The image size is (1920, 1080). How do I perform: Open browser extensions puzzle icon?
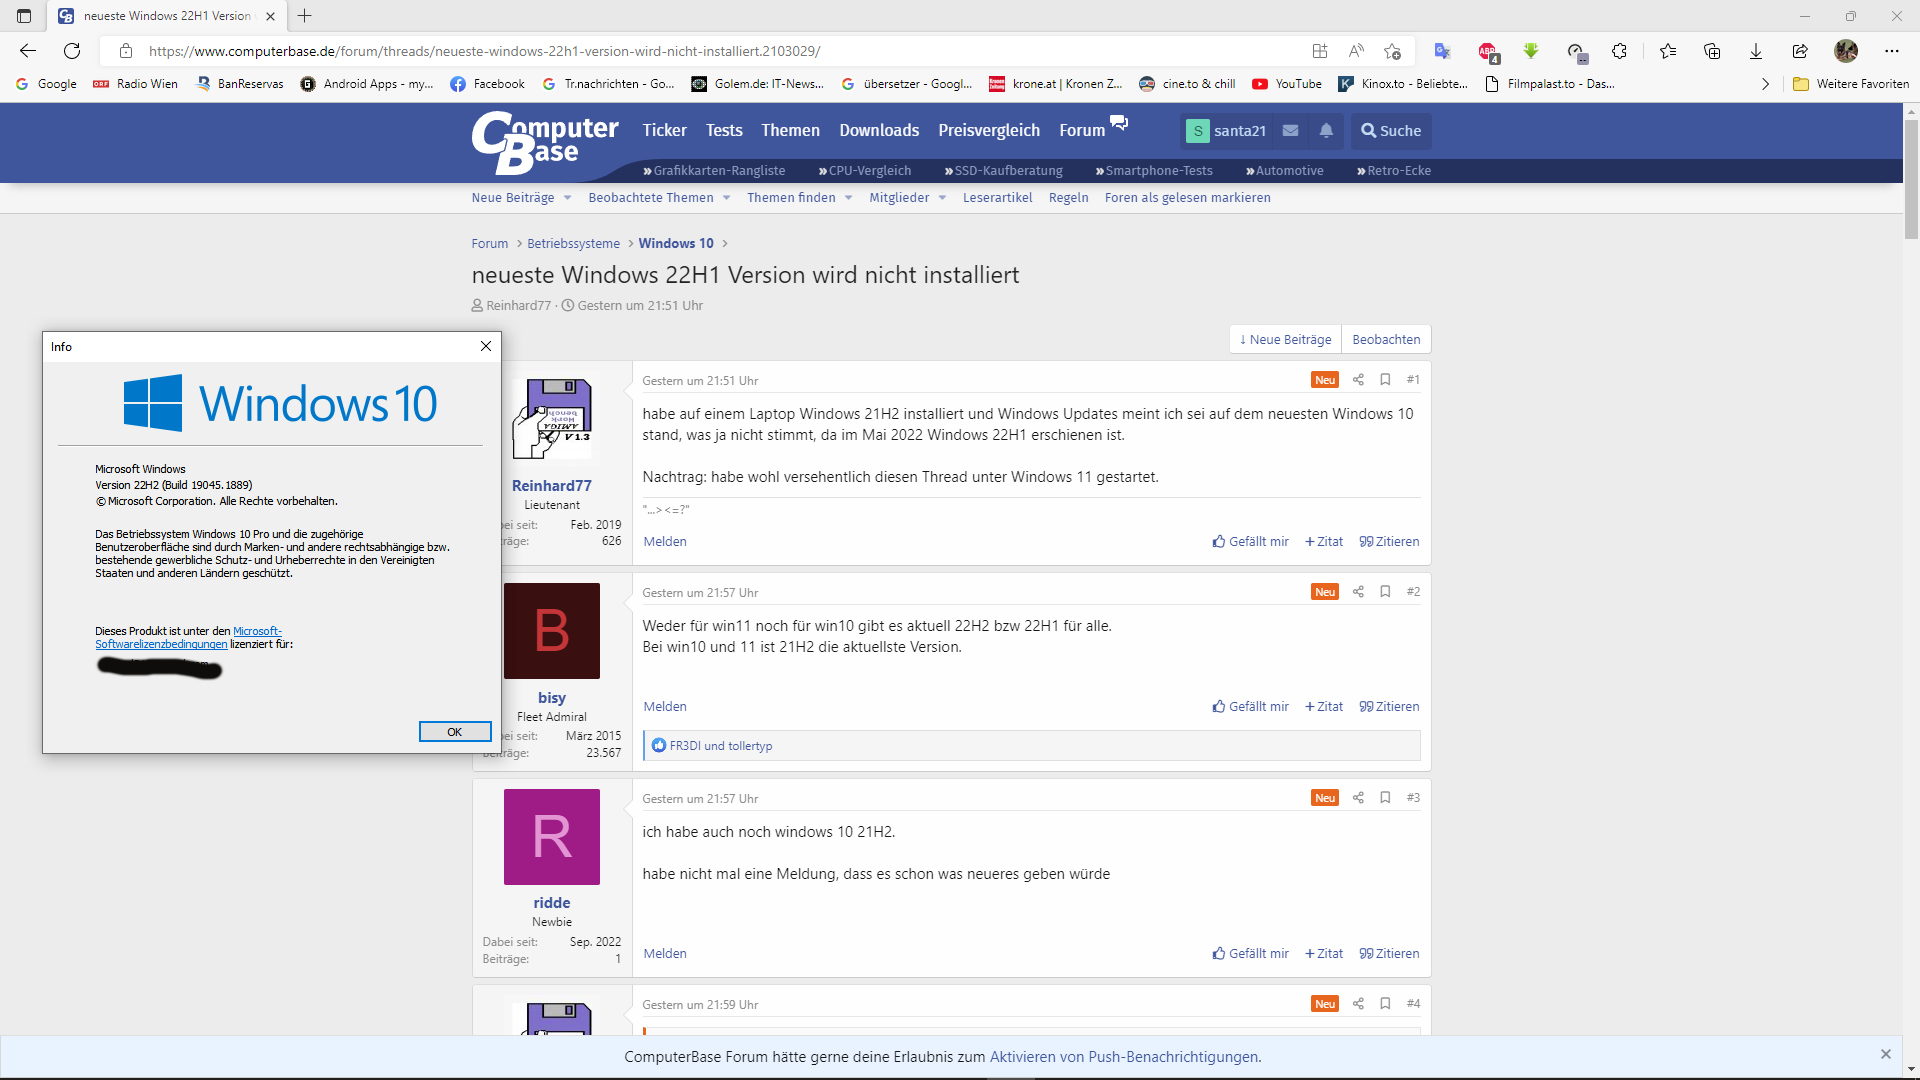tap(1619, 51)
